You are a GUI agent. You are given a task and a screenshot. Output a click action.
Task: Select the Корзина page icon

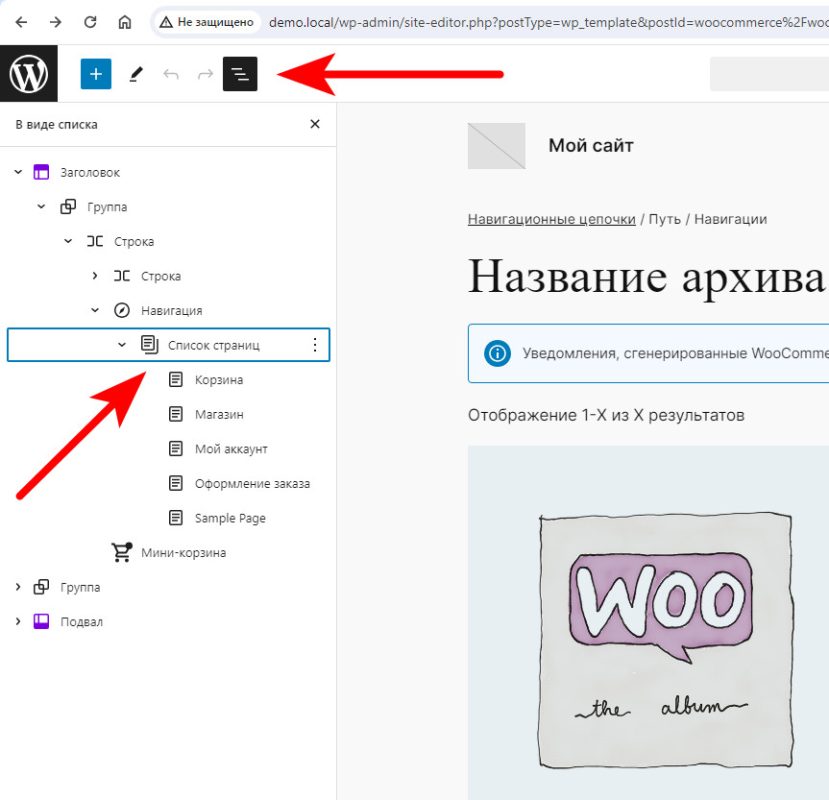click(176, 379)
